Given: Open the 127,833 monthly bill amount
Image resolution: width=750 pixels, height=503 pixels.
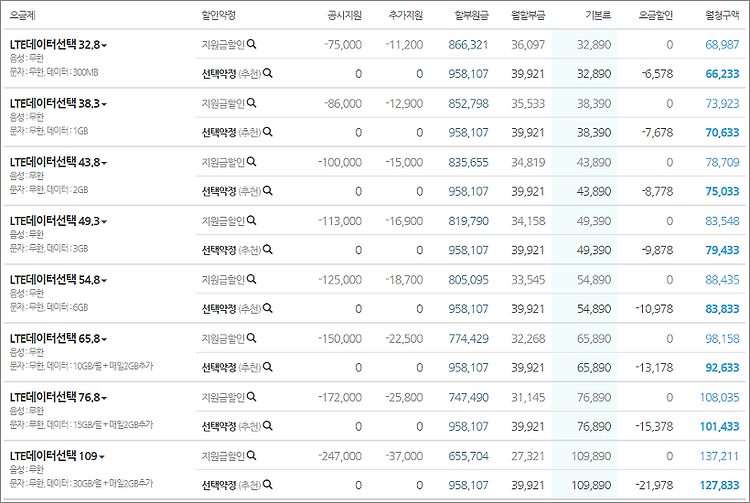Looking at the screenshot, I should tap(718, 485).
